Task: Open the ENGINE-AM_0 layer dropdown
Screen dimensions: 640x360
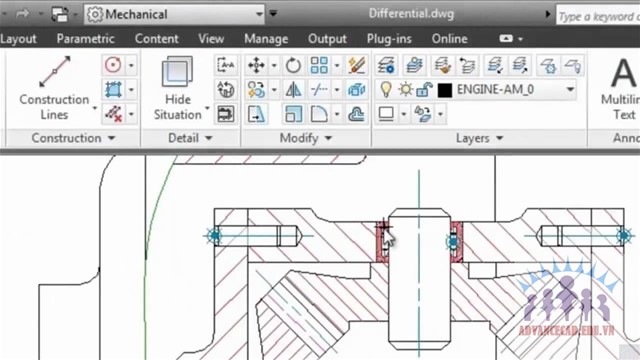Action: 570,89
